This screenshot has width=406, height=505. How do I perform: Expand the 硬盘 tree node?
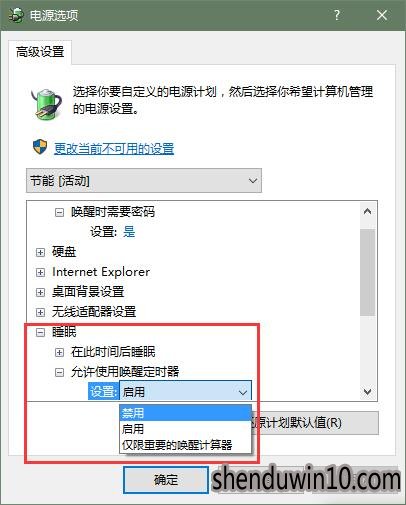(40, 252)
